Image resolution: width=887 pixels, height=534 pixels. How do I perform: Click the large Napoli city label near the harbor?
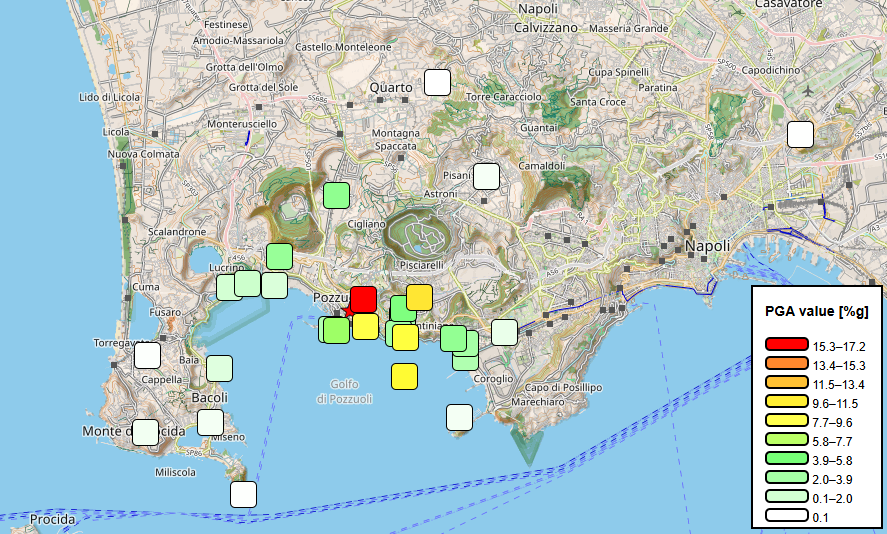point(707,246)
